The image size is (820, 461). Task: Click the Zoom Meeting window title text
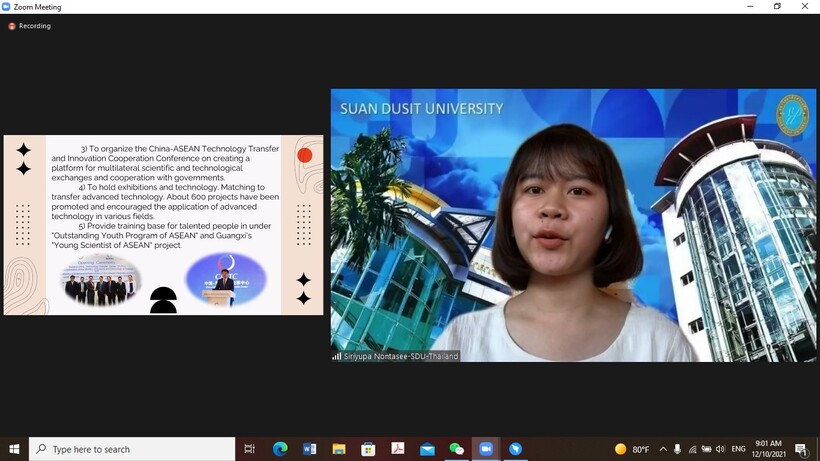click(37, 7)
